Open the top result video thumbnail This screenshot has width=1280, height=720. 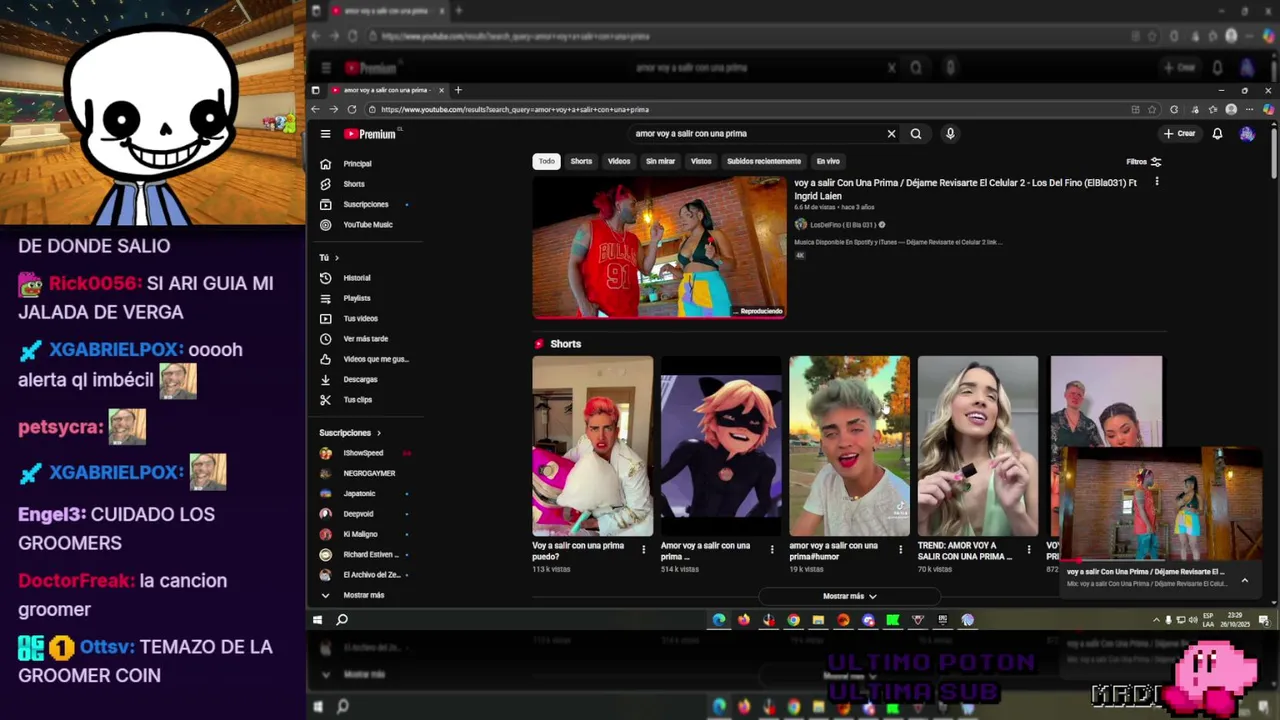click(659, 247)
